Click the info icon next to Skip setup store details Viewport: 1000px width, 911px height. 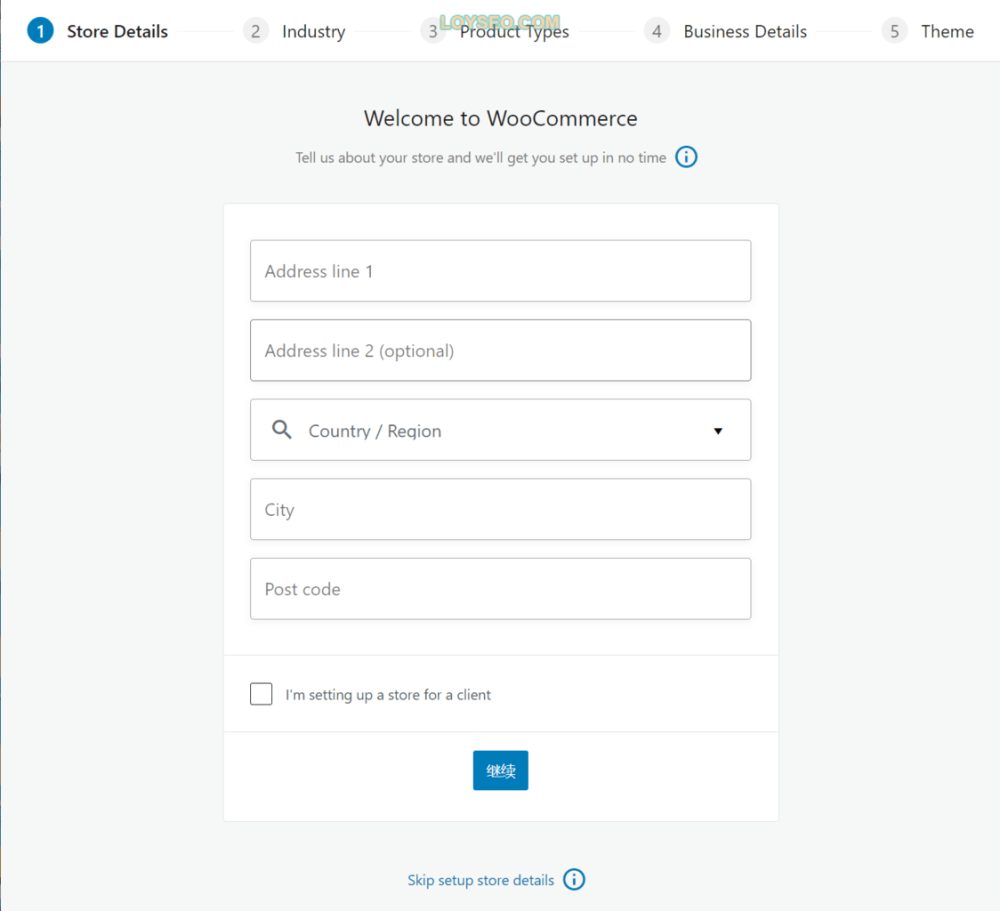pos(574,879)
